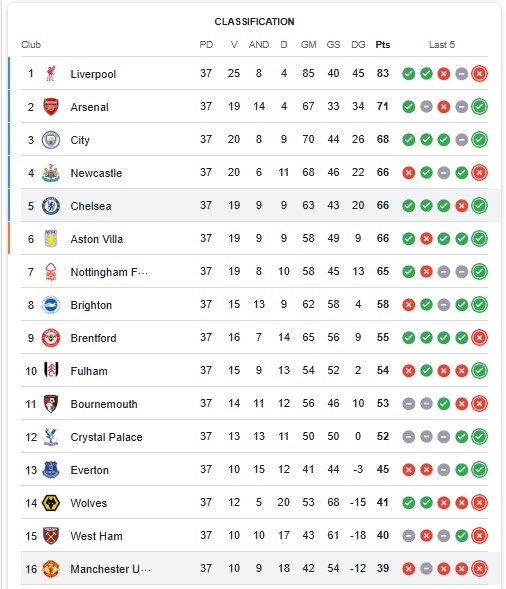Click the Liverpool club crest
The height and width of the screenshot is (589, 506).
[x=51, y=73]
